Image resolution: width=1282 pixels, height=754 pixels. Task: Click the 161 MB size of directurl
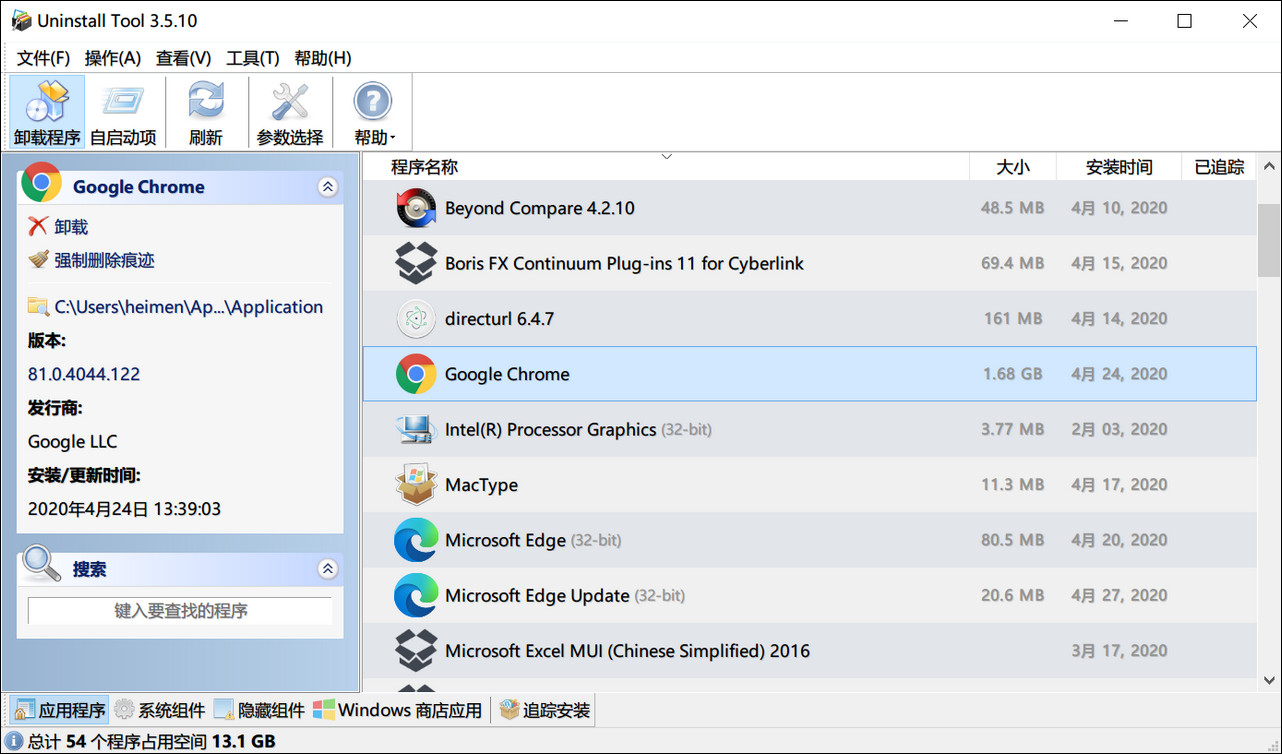1012,319
